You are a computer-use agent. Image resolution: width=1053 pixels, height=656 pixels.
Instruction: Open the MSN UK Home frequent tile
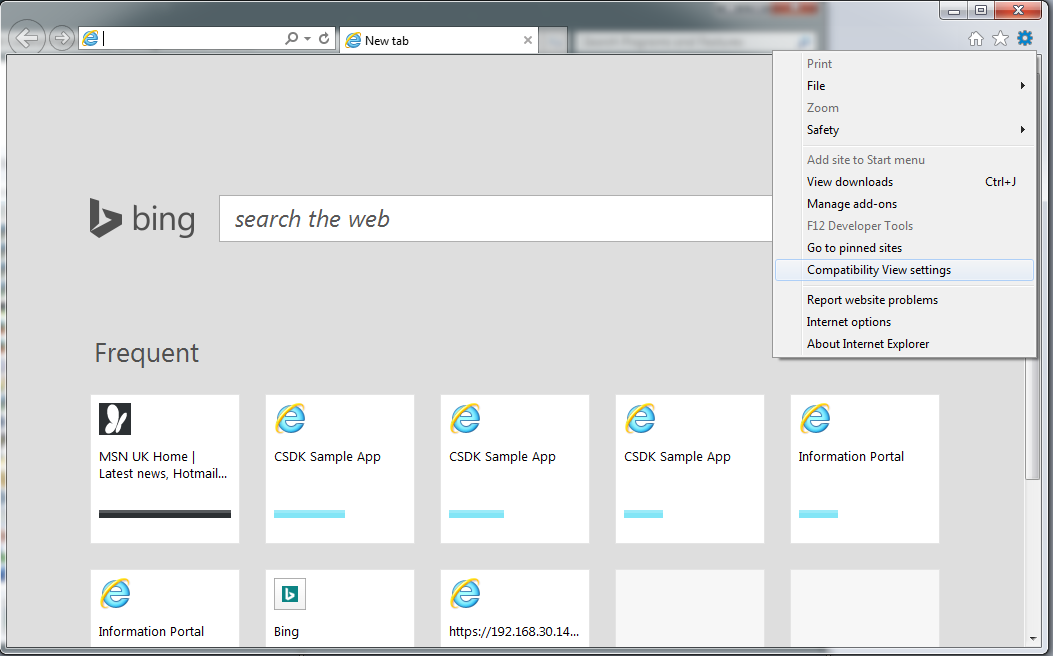click(165, 469)
